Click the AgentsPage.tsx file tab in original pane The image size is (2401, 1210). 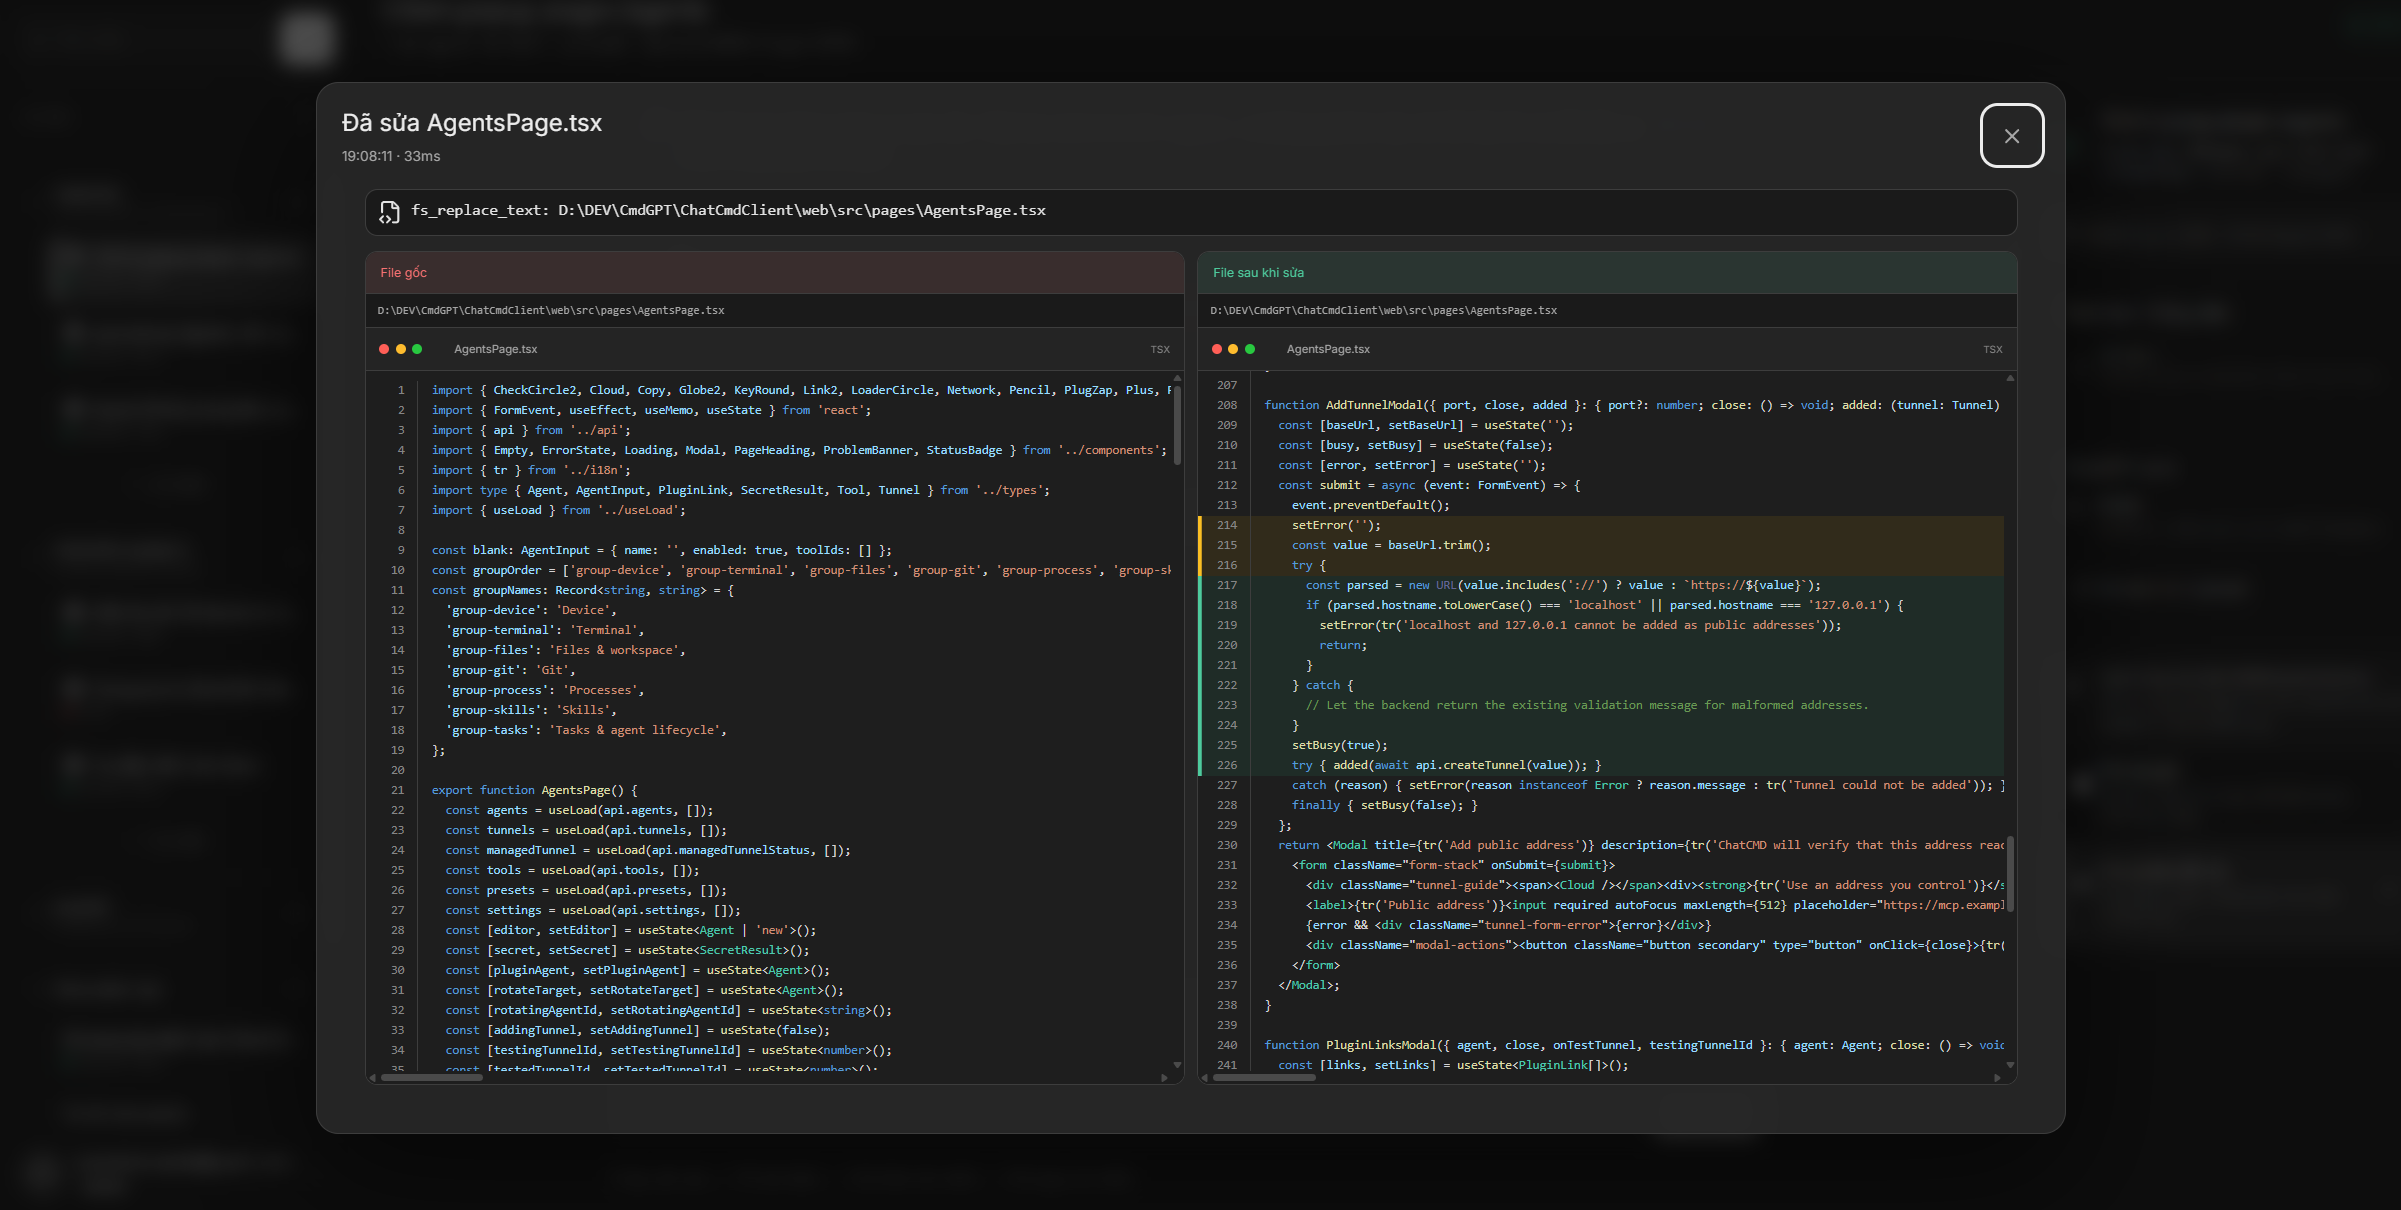click(495, 349)
